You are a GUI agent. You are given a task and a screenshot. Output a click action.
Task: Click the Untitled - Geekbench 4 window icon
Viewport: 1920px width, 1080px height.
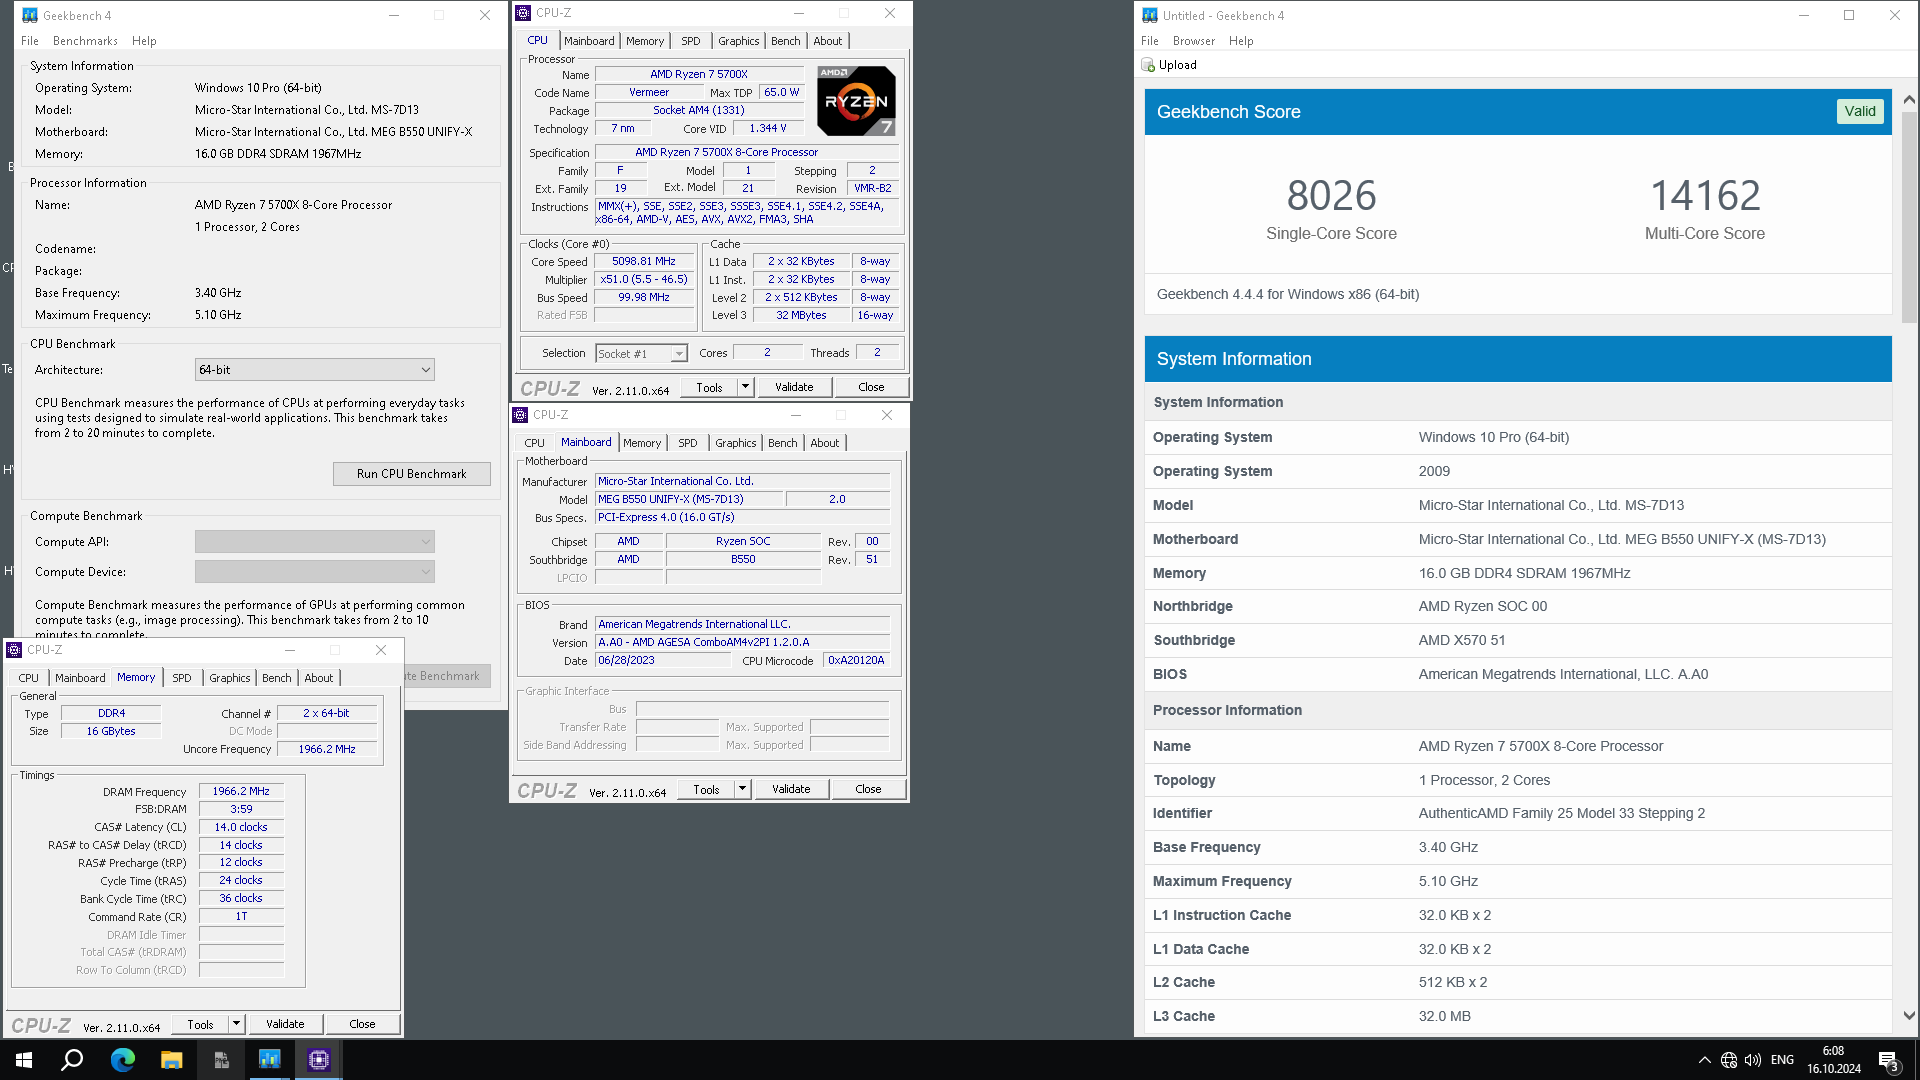(x=1150, y=15)
